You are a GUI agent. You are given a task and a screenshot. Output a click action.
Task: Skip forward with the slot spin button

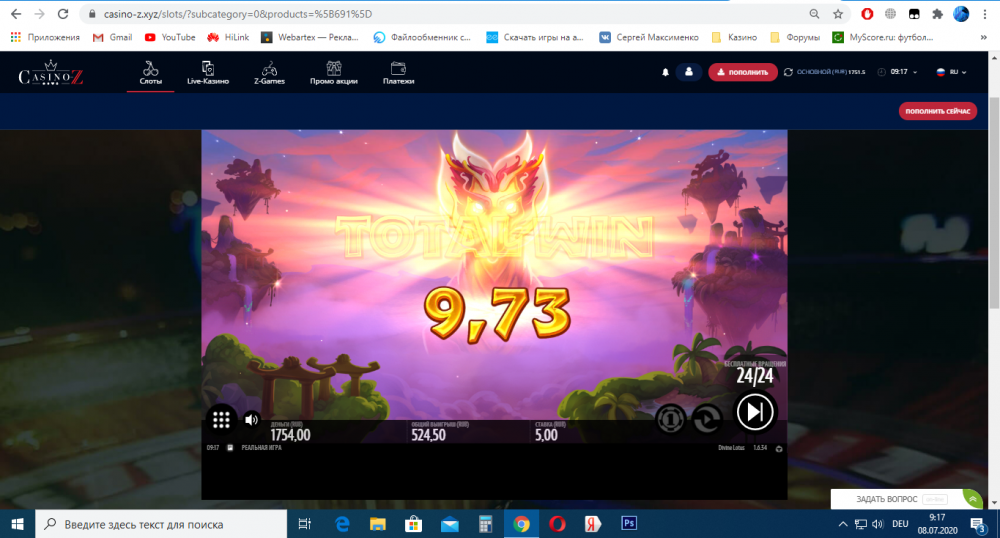[x=754, y=412]
